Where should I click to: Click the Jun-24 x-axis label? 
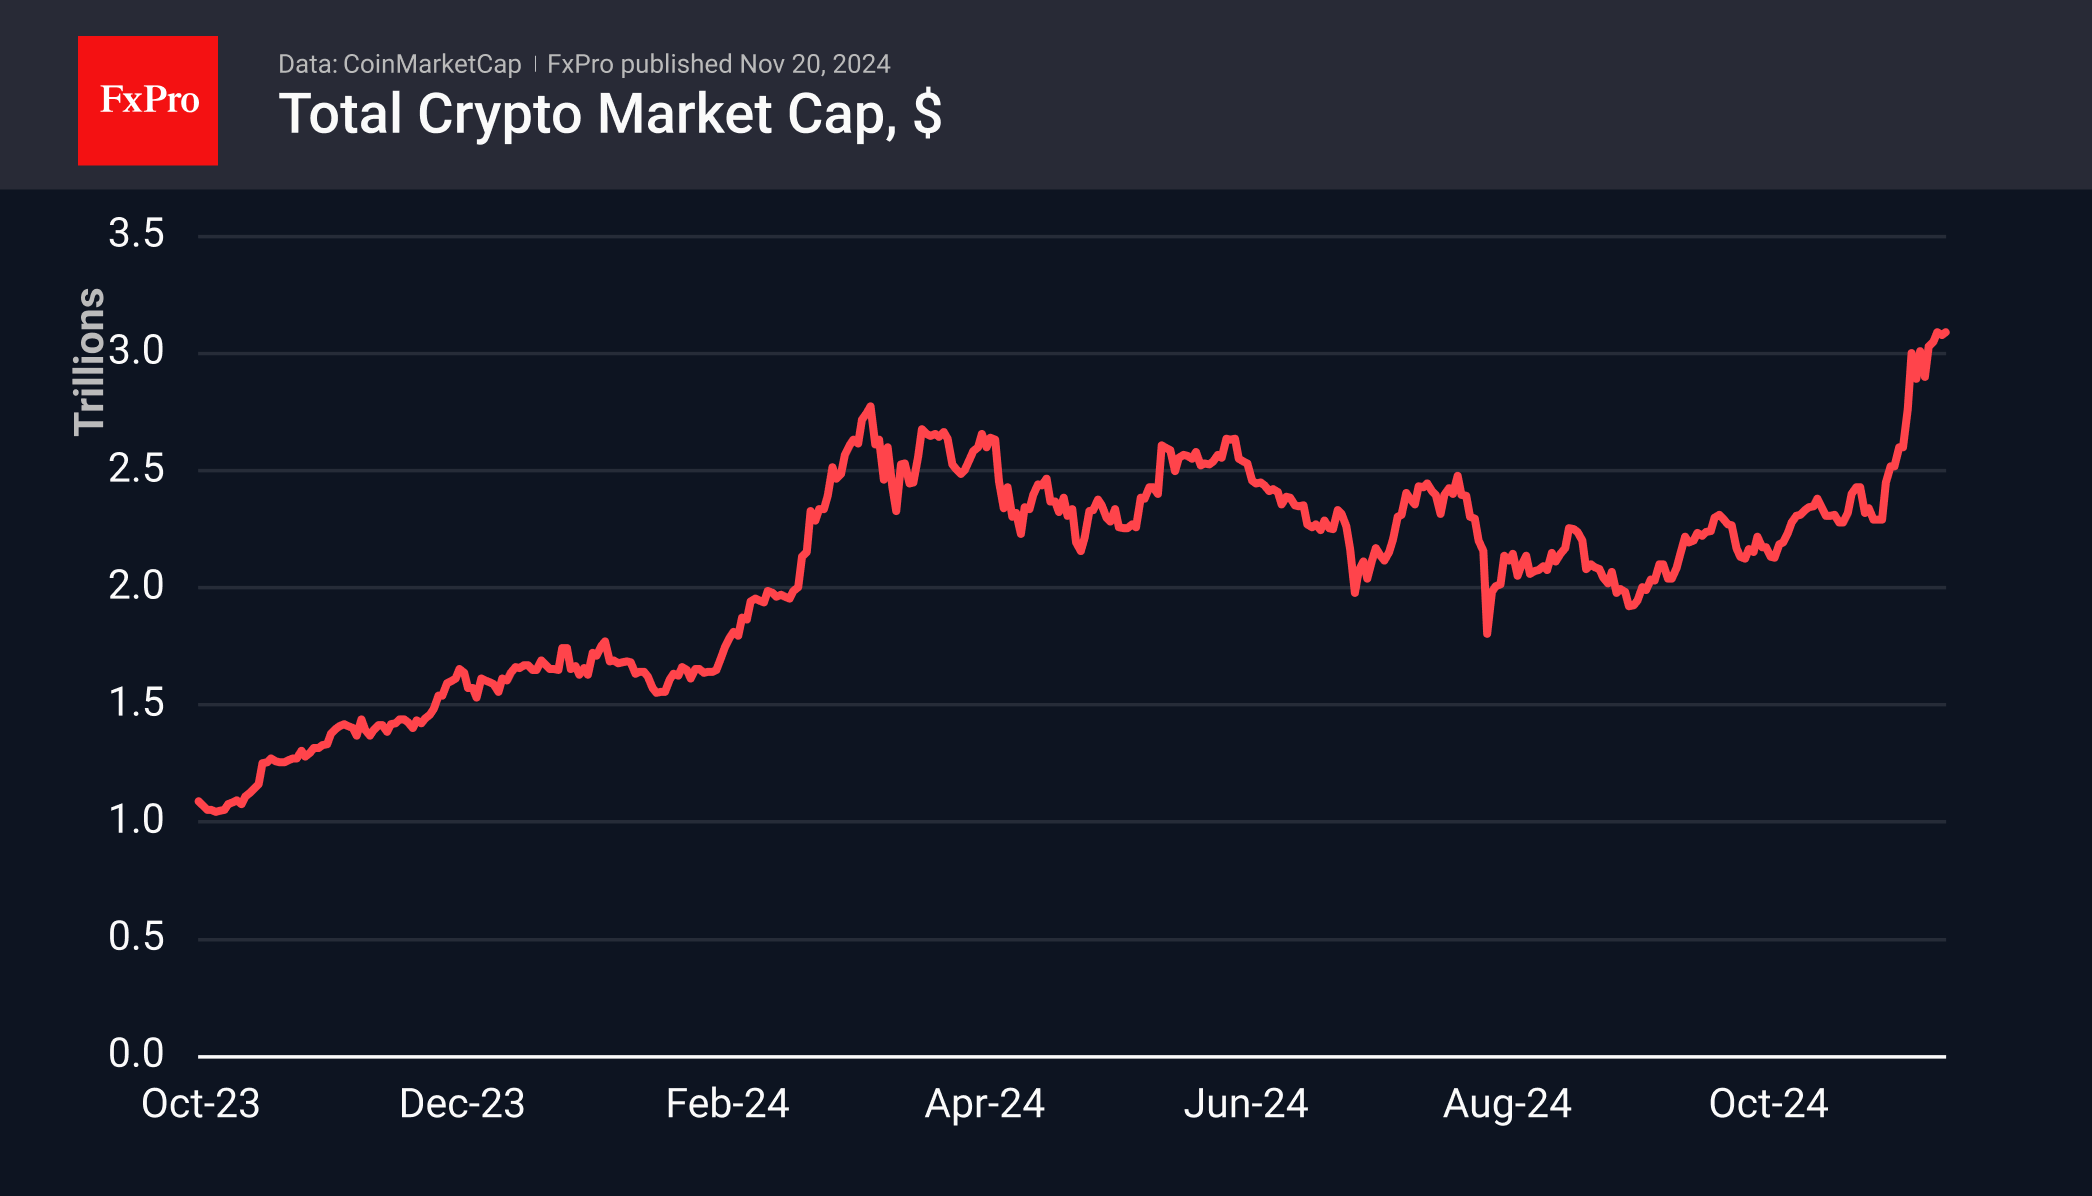[x=1246, y=1104]
